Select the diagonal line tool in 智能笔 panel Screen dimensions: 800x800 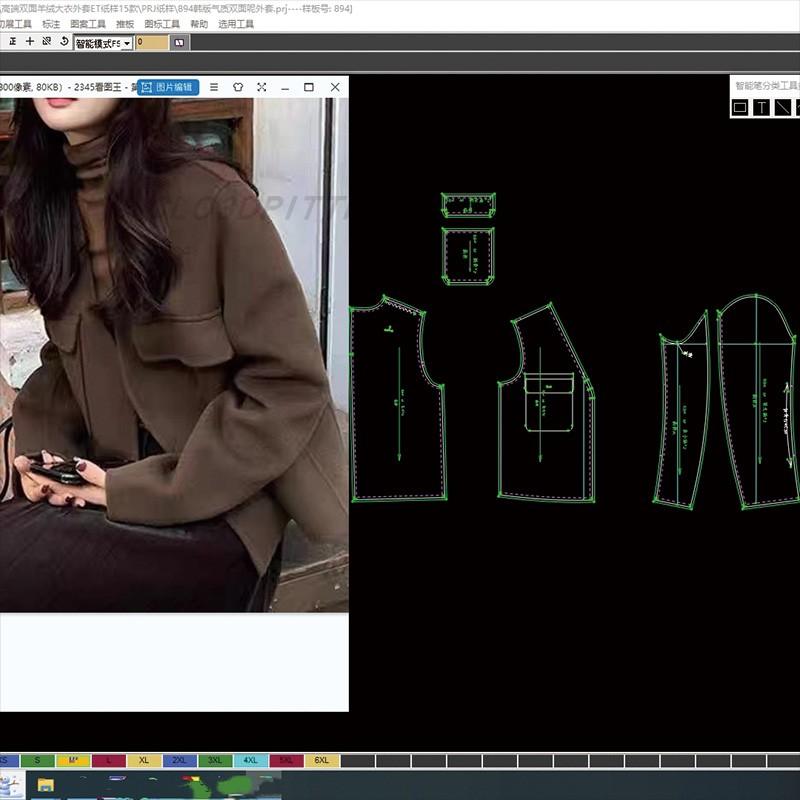tap(782, 107)
